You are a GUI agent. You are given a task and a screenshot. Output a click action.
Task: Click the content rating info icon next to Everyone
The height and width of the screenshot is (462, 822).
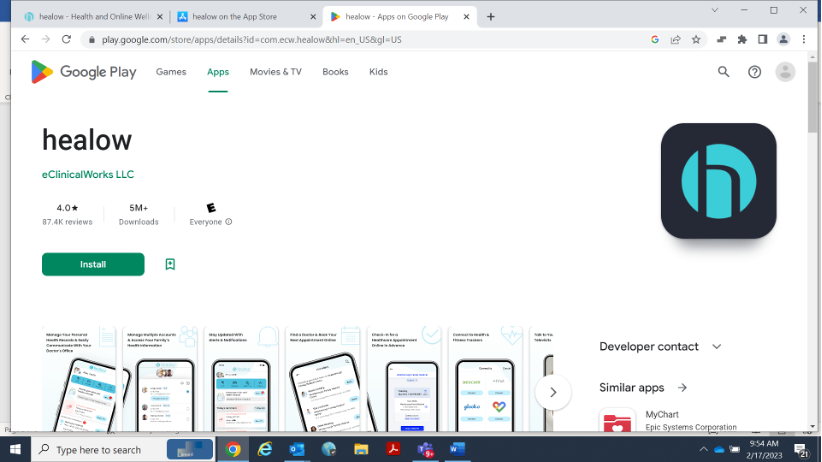coord(229,222)
